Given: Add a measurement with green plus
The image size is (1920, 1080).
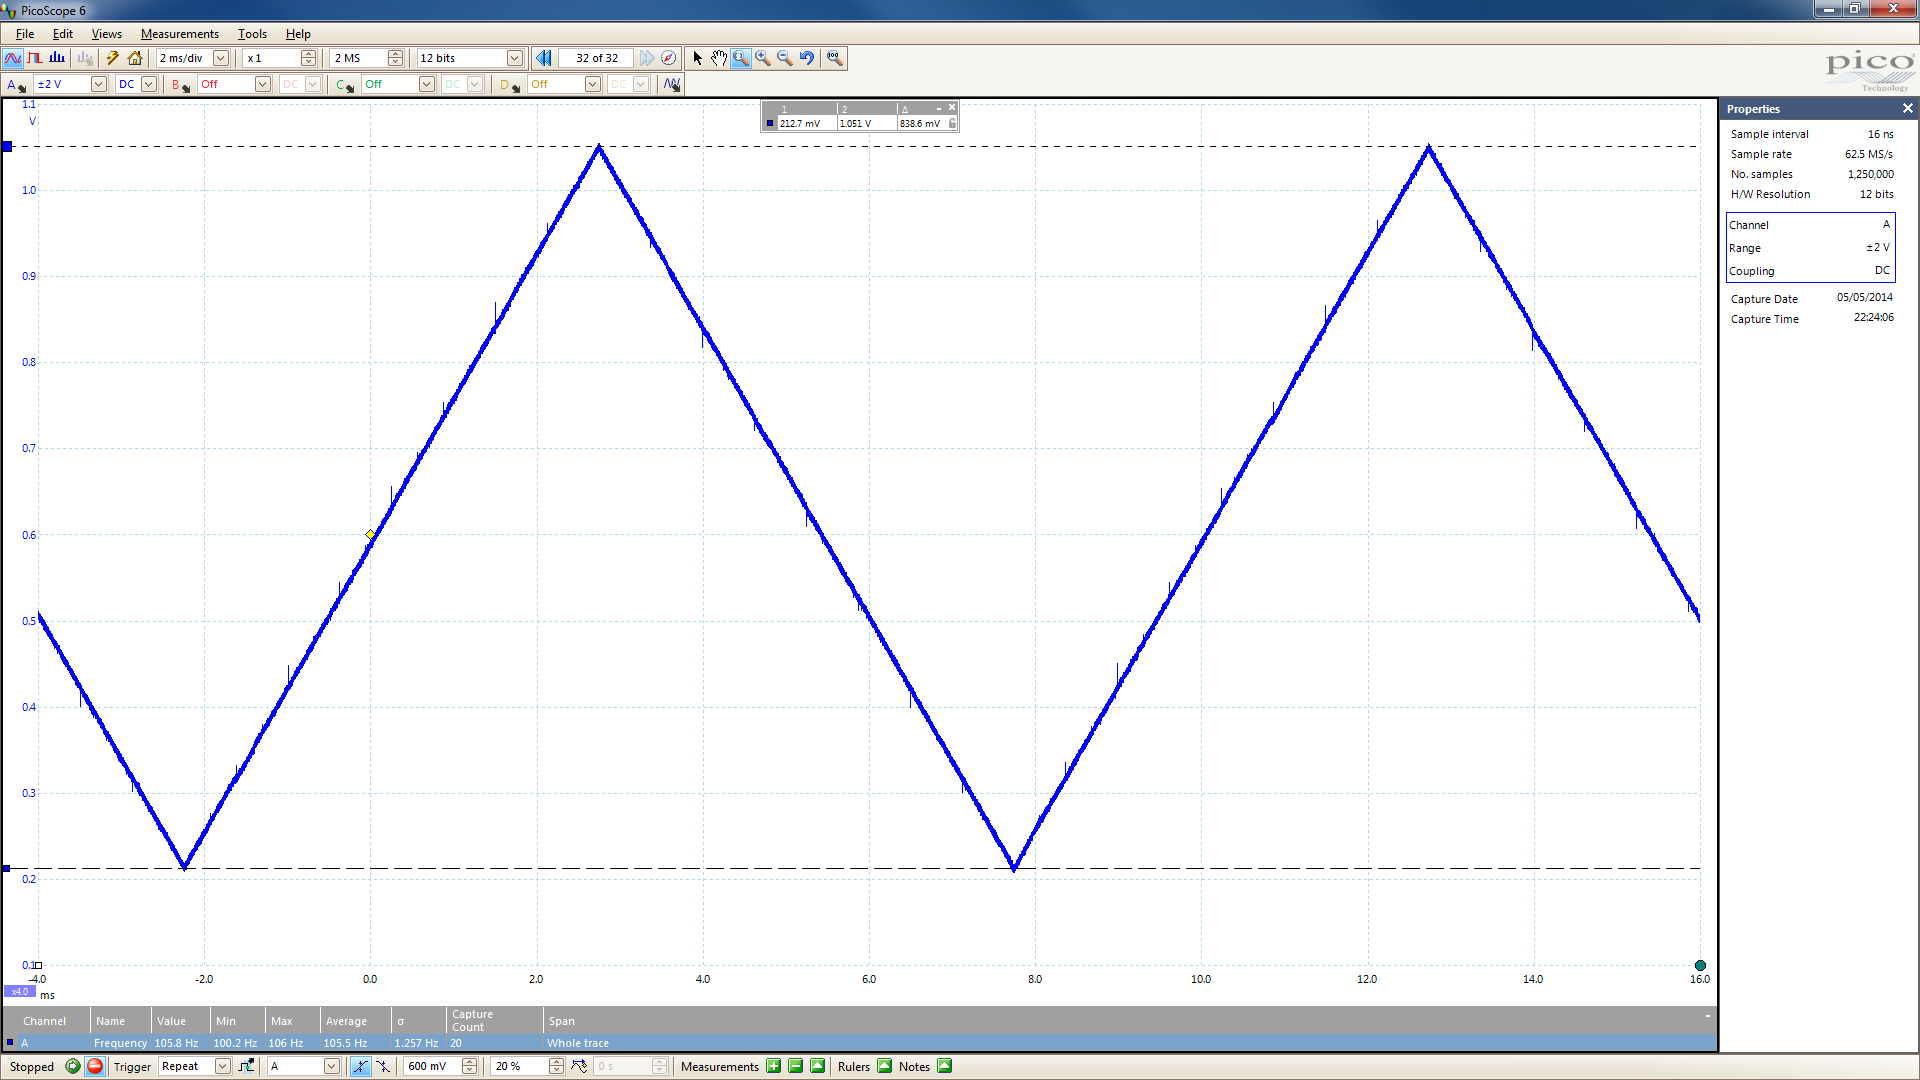Looking at the screenshot, I should tap(774, 1066).
